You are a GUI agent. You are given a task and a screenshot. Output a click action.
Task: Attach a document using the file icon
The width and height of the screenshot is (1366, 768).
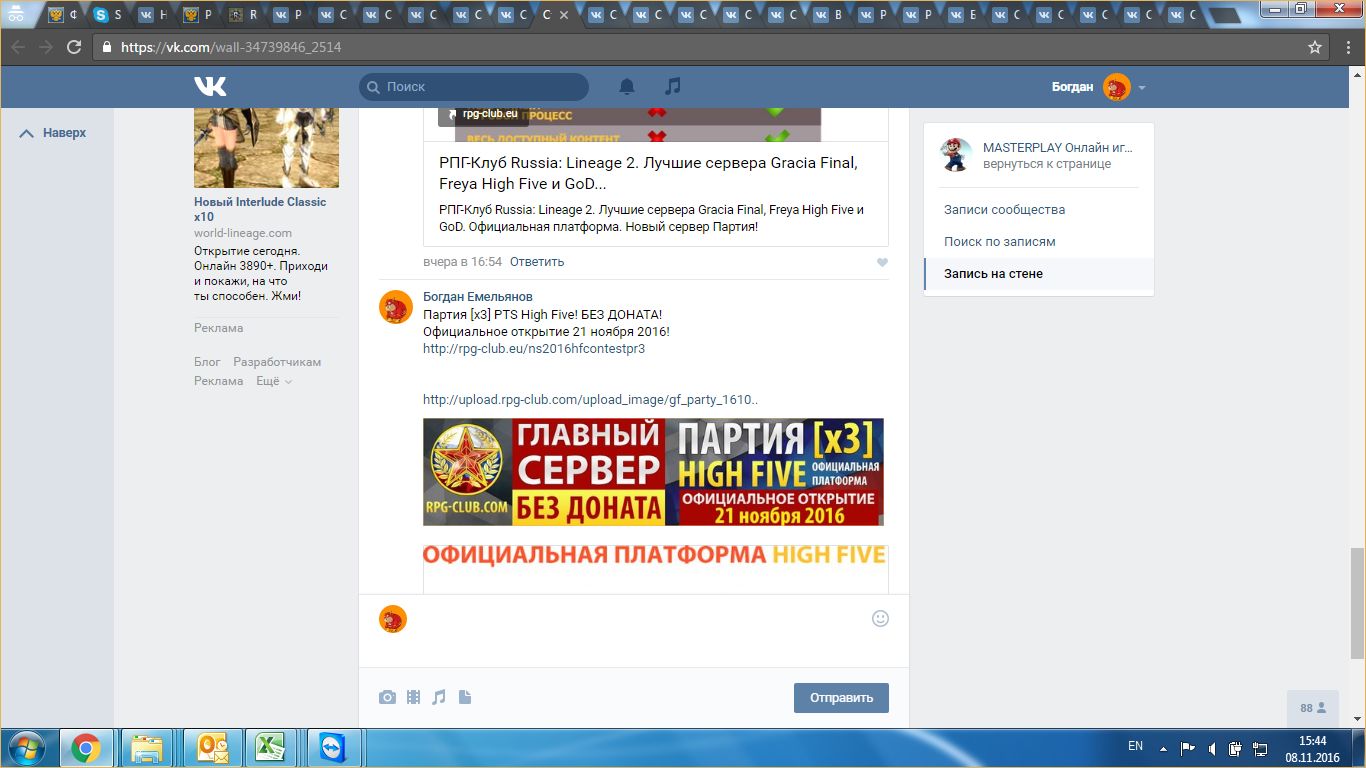pos(464,697)
